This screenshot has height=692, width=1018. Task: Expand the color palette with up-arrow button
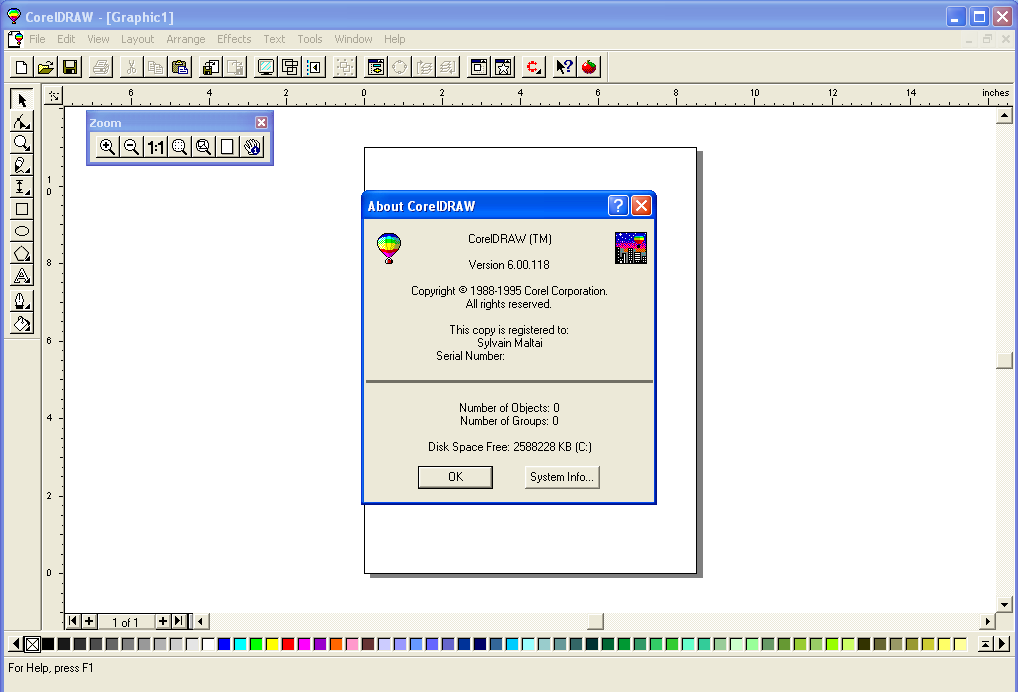click(985, 644)
